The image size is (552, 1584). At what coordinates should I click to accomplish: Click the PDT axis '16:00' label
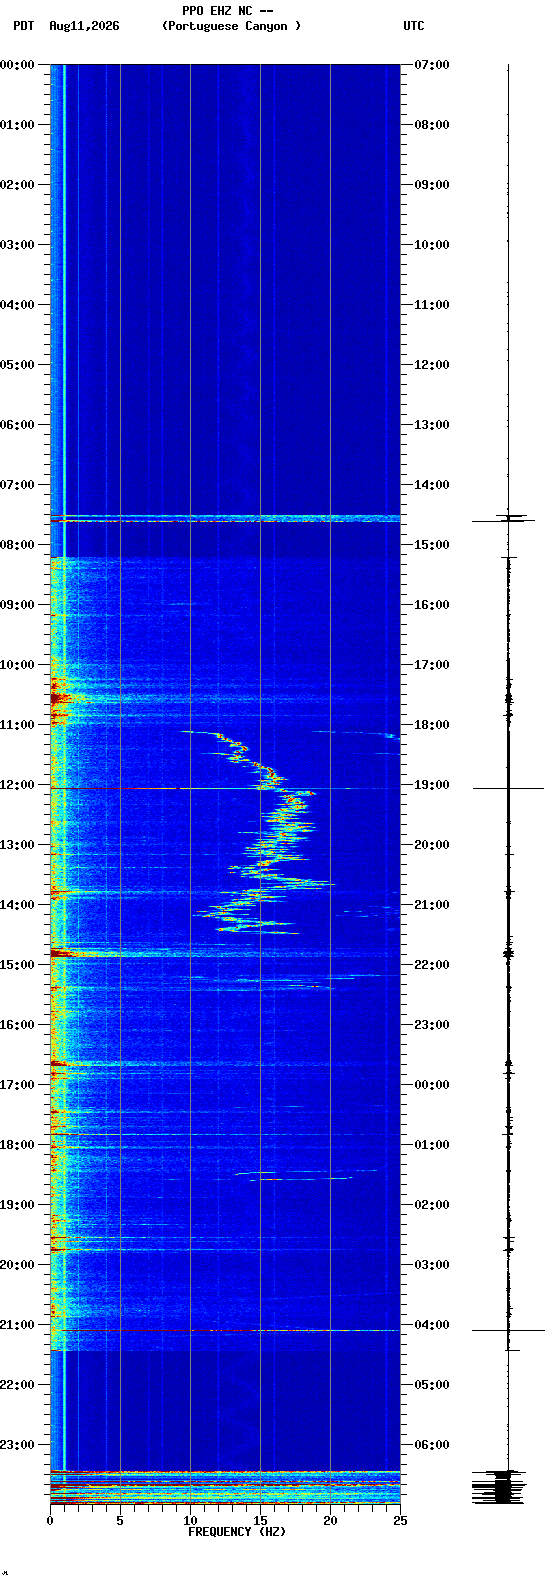point(18,1025)
